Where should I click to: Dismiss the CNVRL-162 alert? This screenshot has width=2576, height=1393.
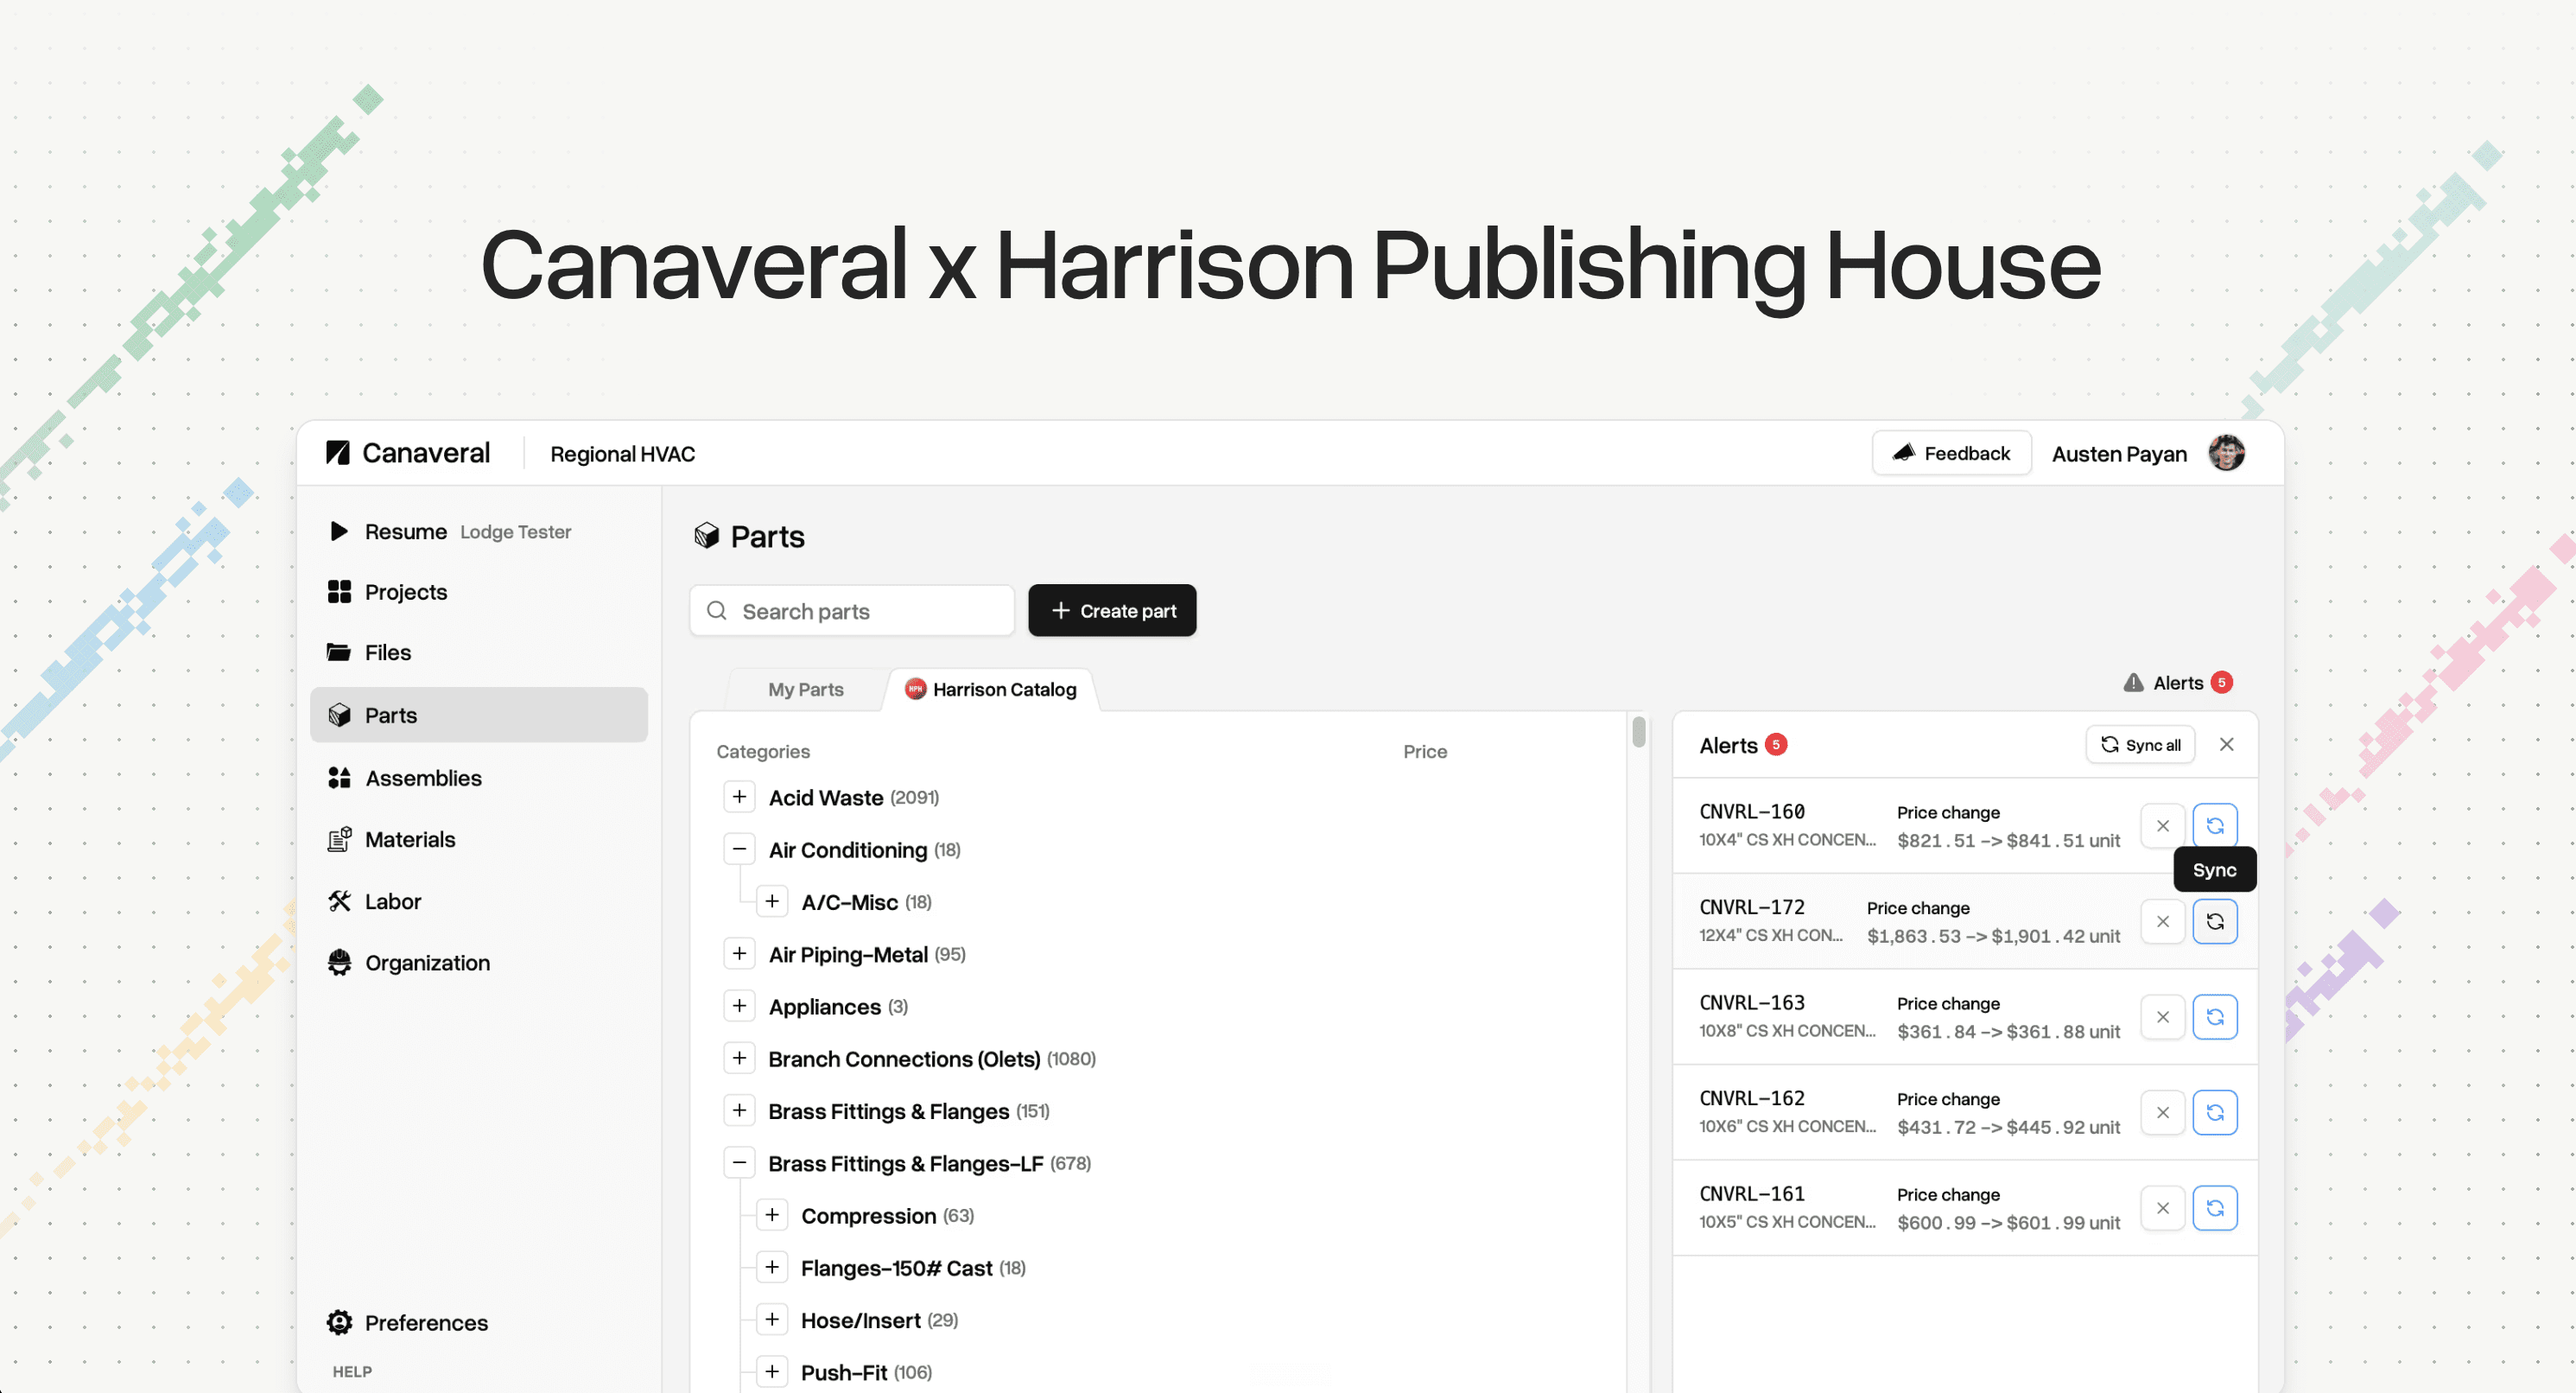pyautogui.click(x=2162, y=1113)
